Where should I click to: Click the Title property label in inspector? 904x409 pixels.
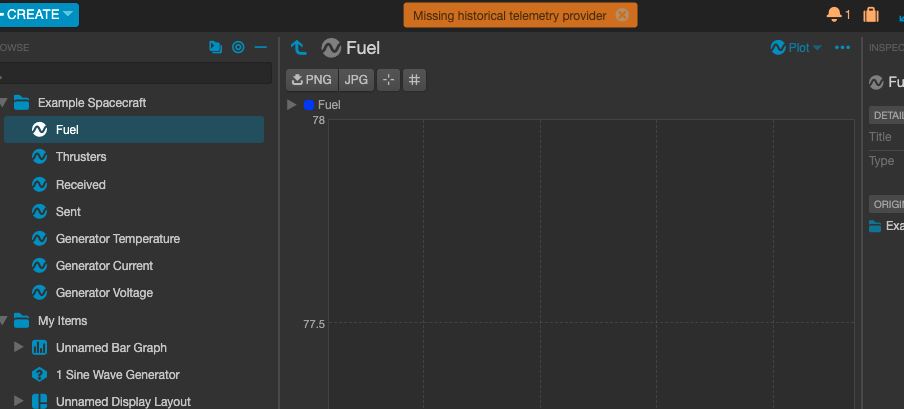click(880, 137)
